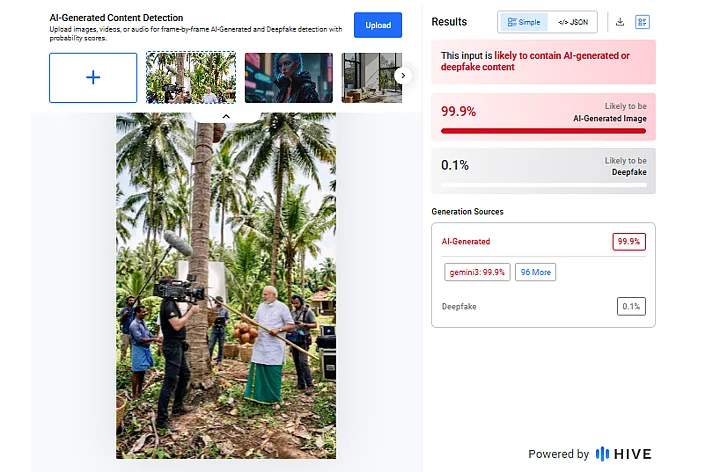
Task: Download the detection results
Action: 620,22
